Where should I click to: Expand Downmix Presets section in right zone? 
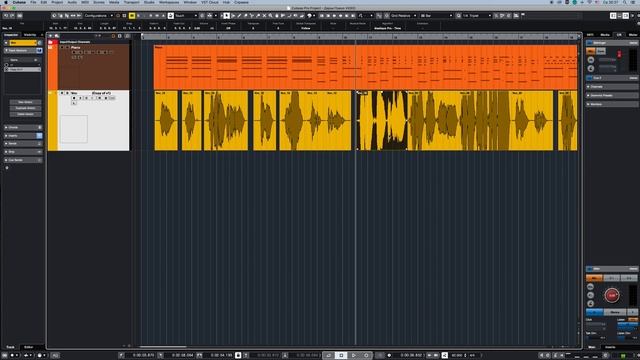click(612, 96)
